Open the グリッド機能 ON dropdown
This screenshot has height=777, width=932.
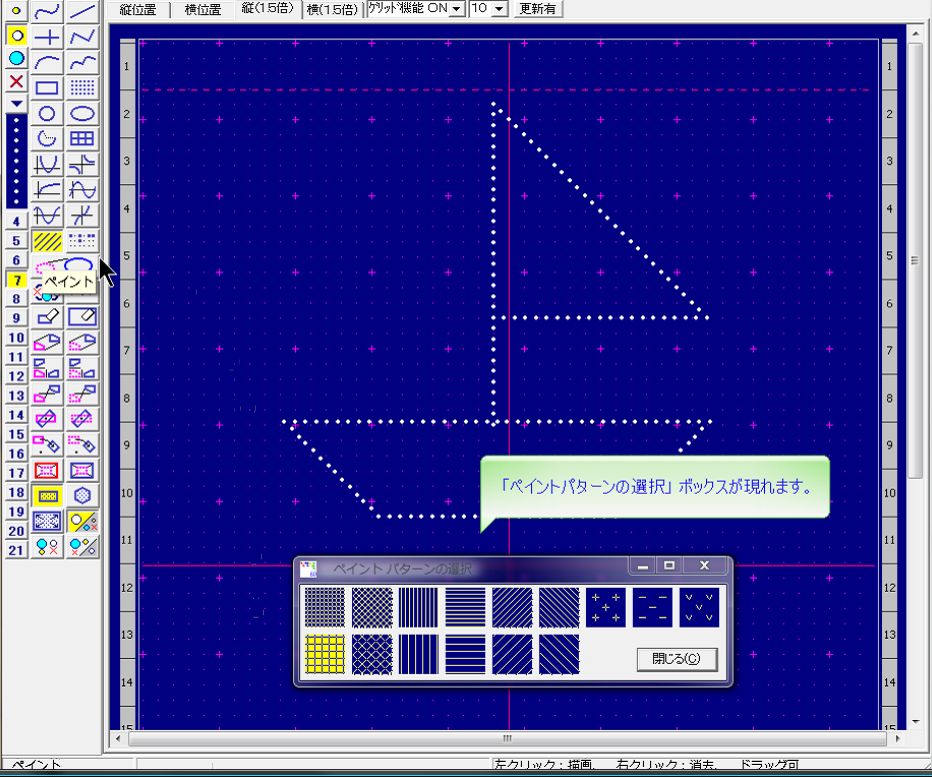click(456, 9)
